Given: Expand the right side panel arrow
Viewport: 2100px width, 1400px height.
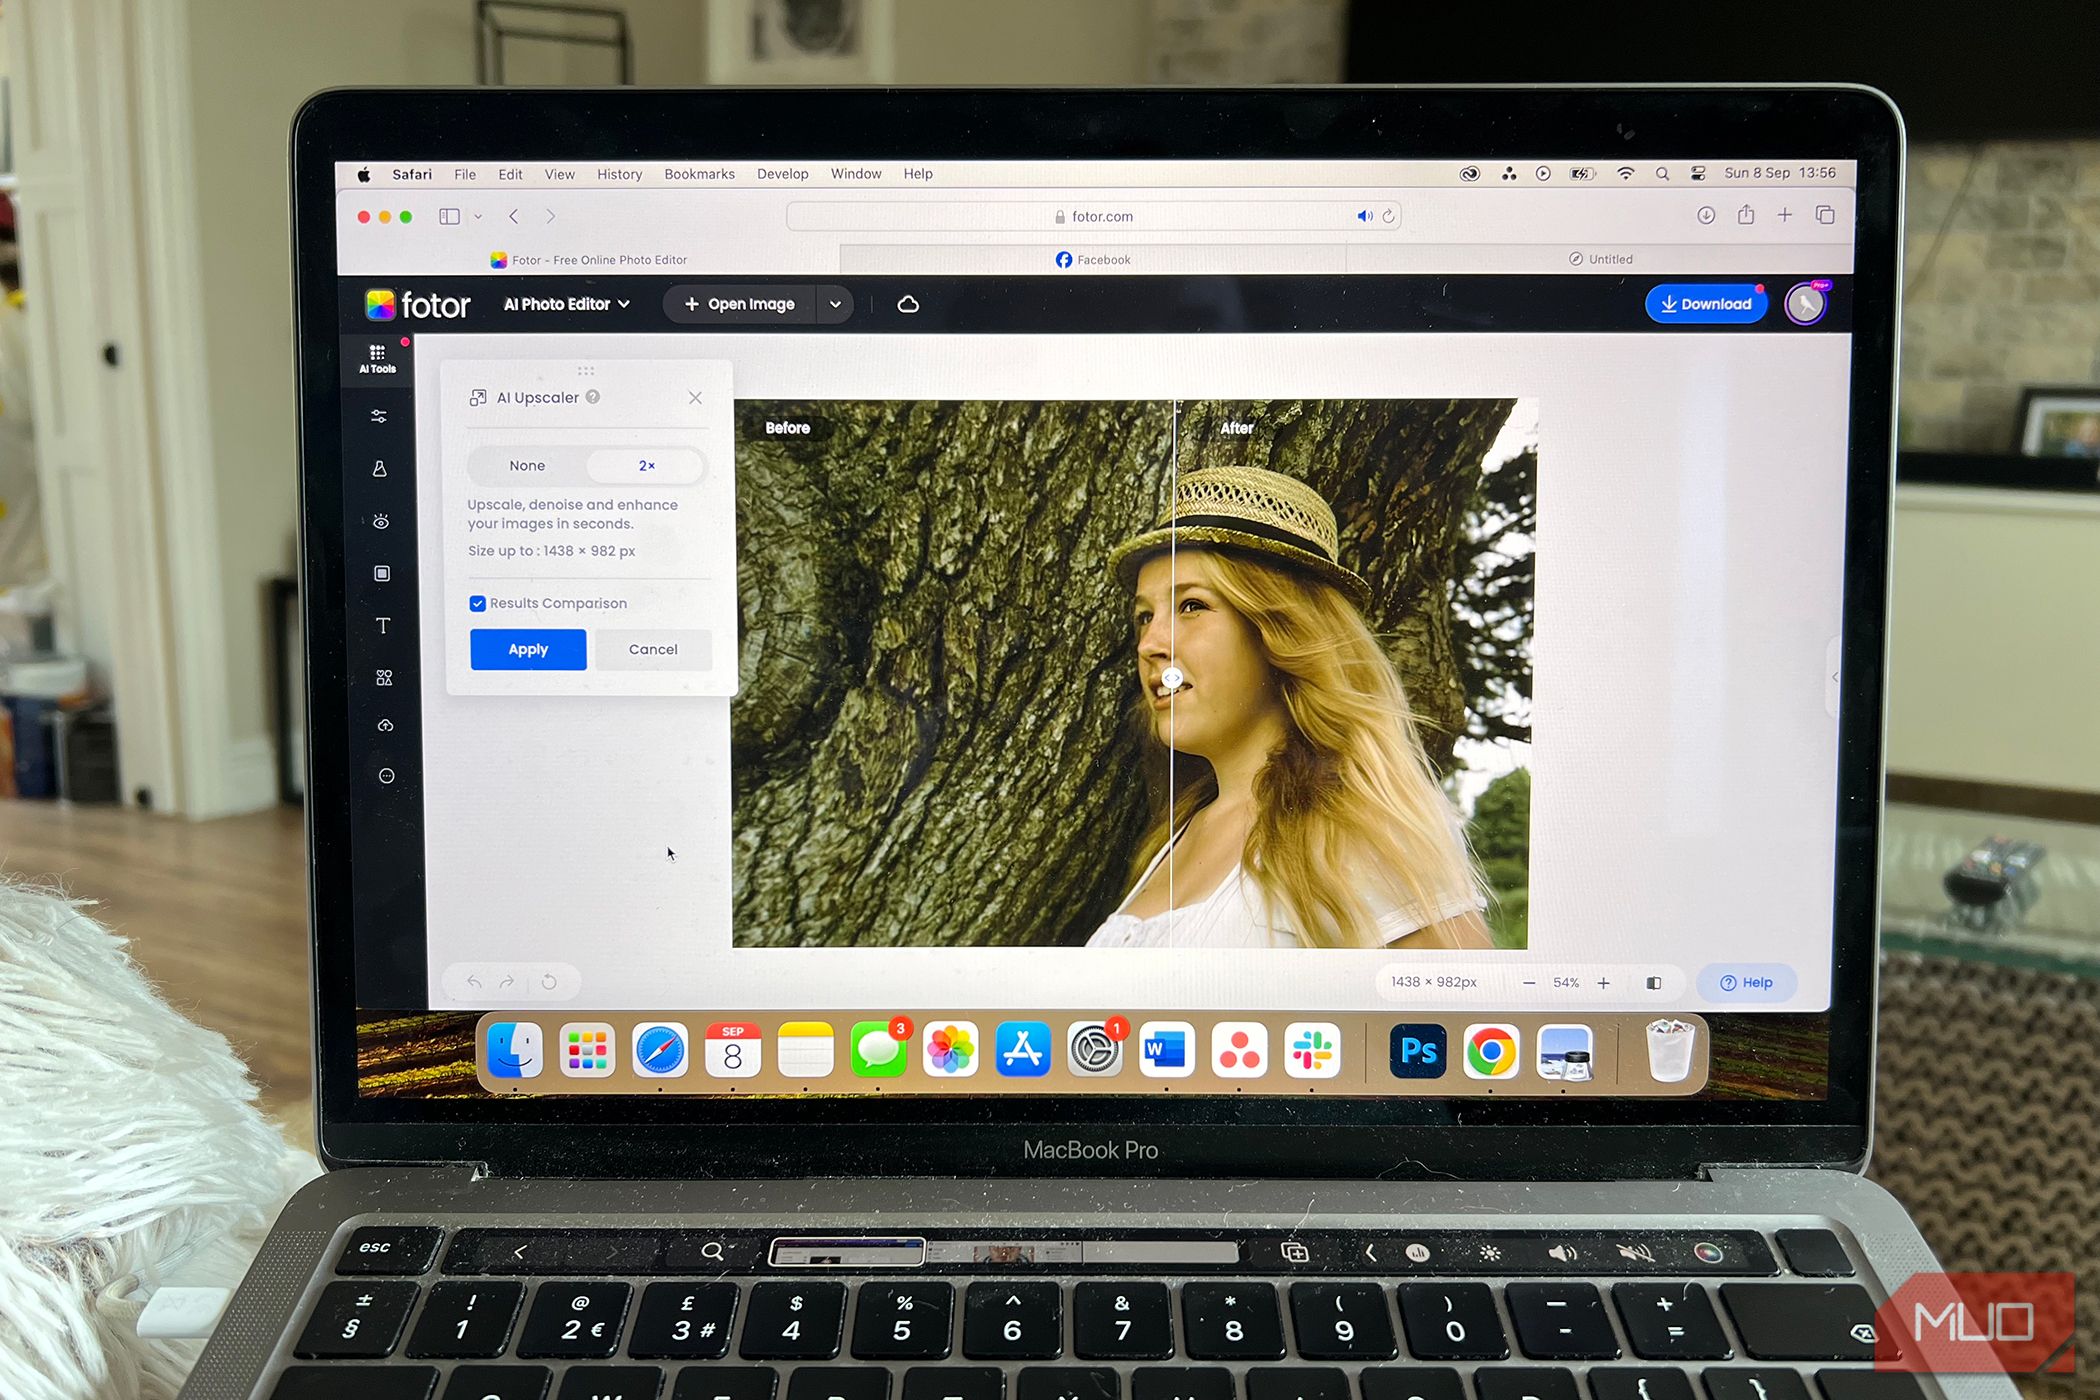Looking at the screenshot, I should coord(1834,677).
